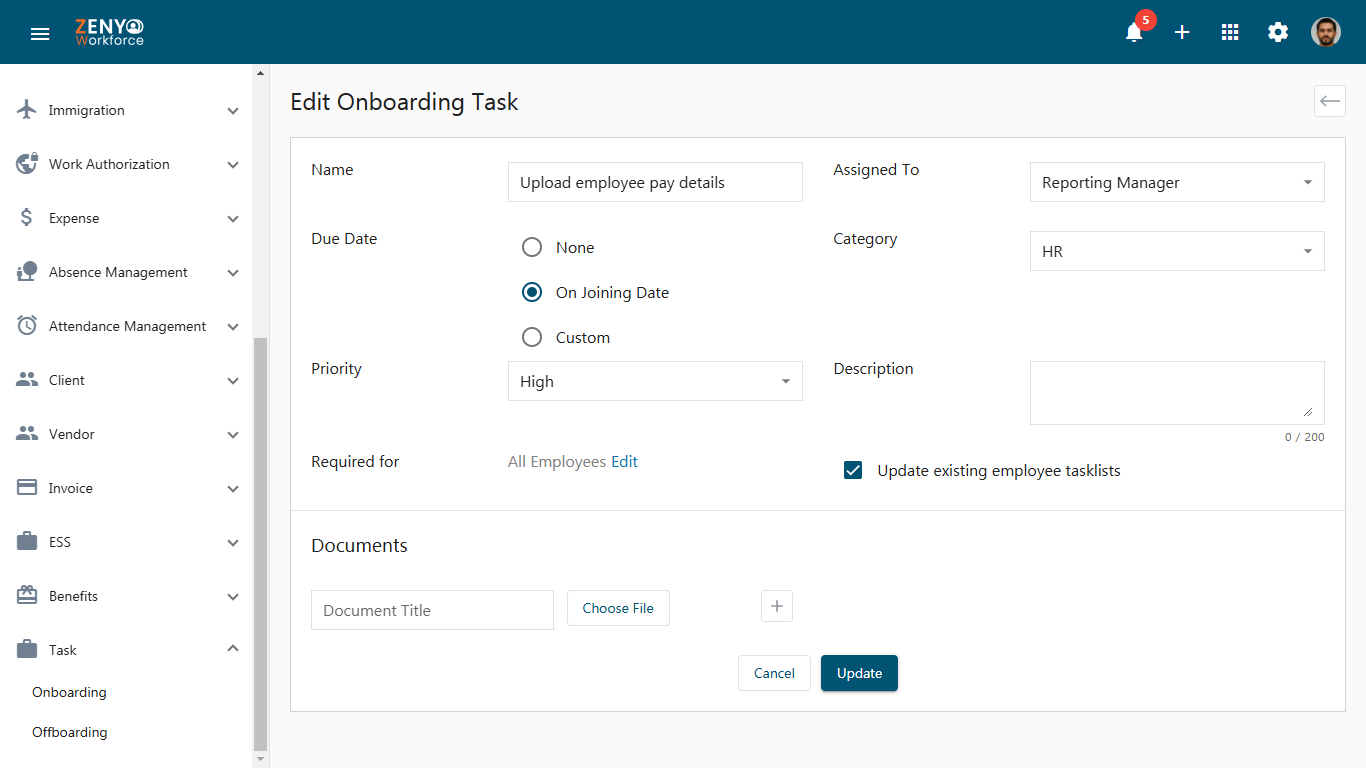The width and height of the screenshot is (1366, 768).
Task: Click the Invoice card icon
Action: (x=27, y=488)
